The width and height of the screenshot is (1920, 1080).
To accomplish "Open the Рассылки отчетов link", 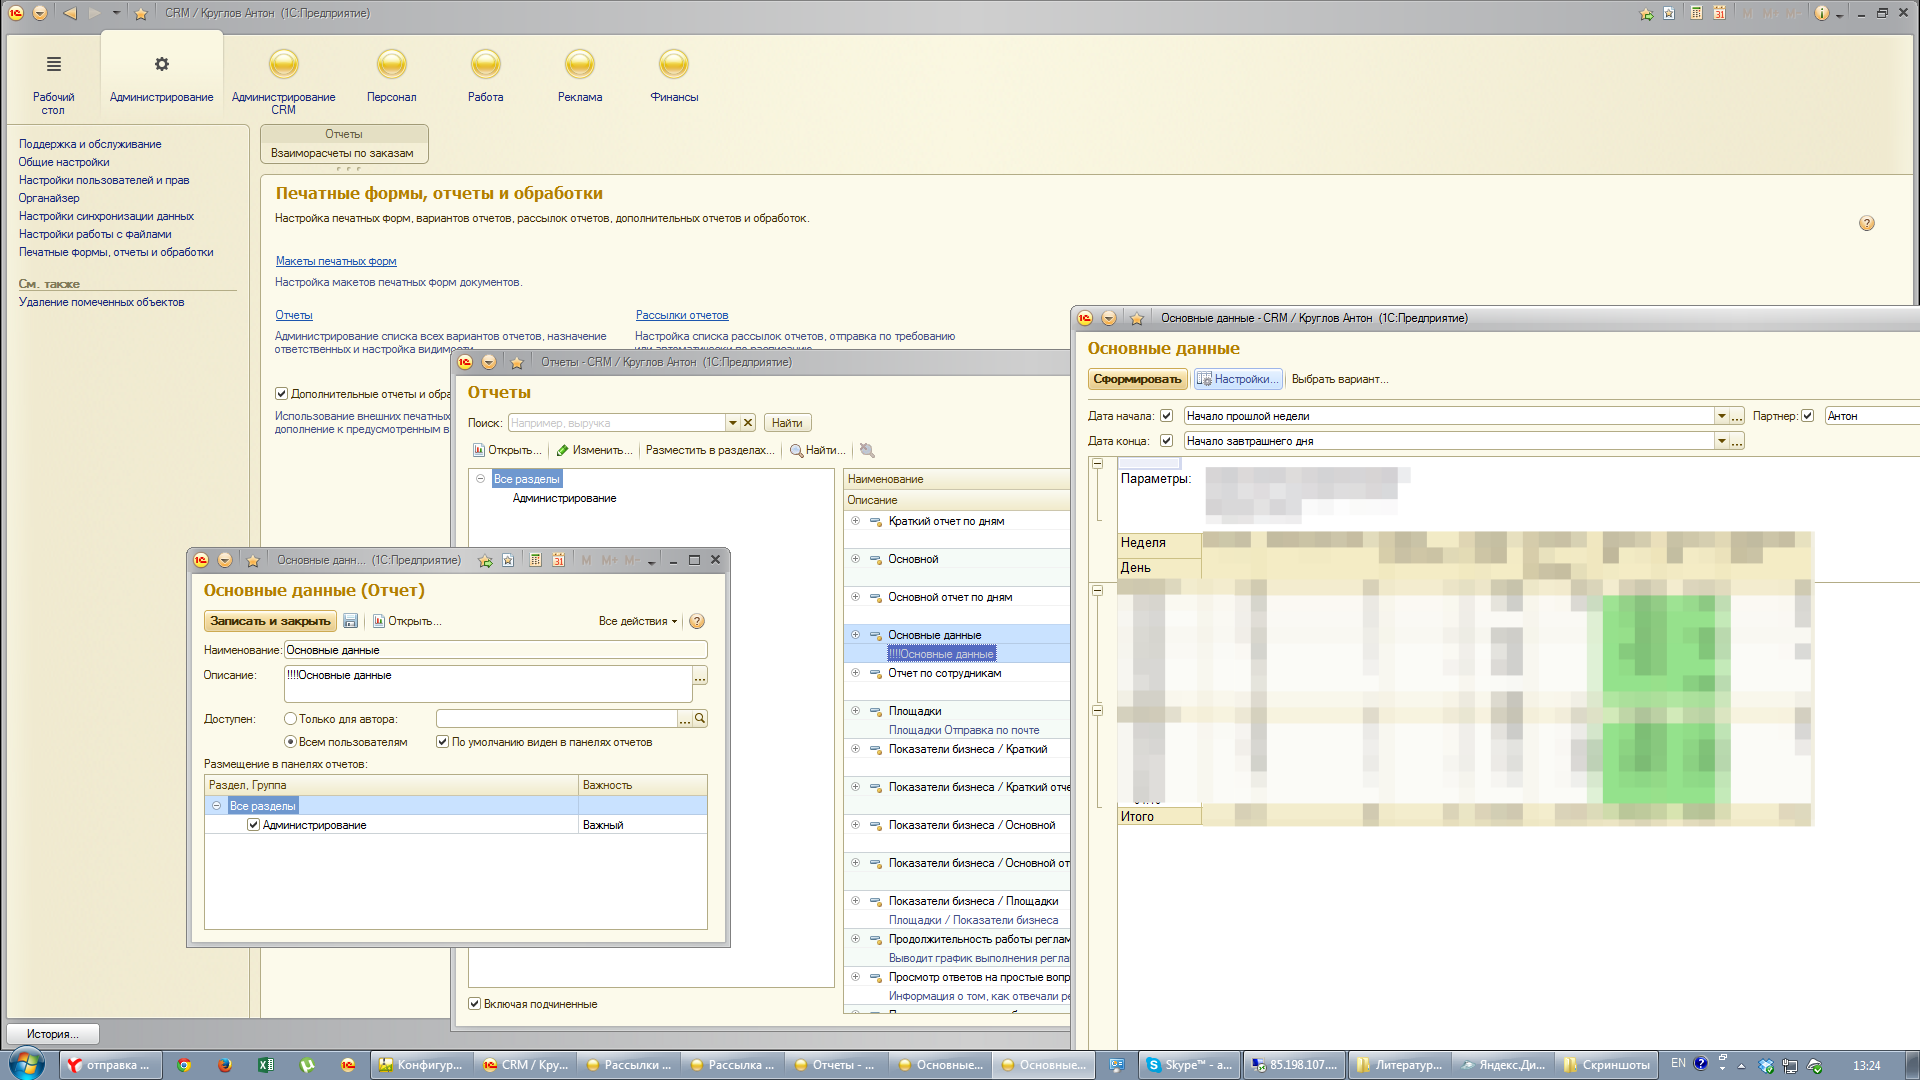I will (x=681, y=315).
